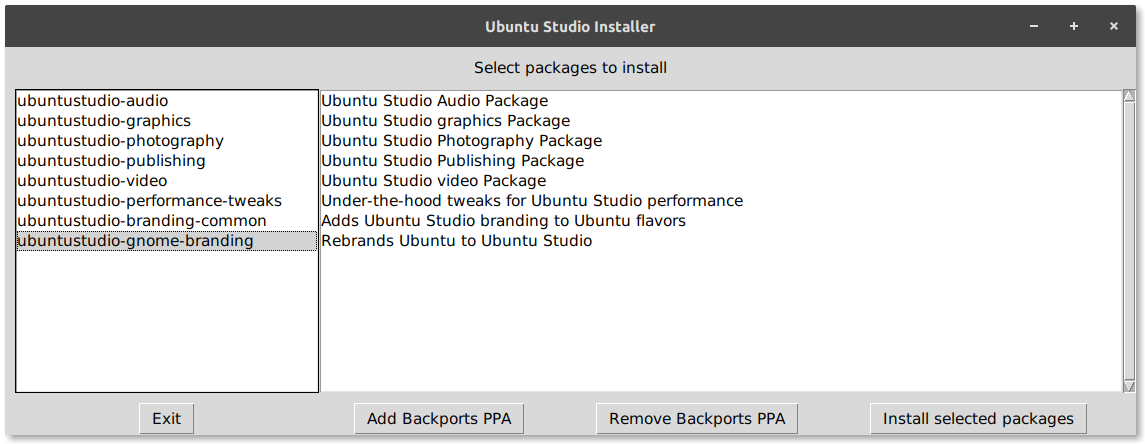
Task: Choose ubuntustudio-photography from the list
Action: (120, 141)
